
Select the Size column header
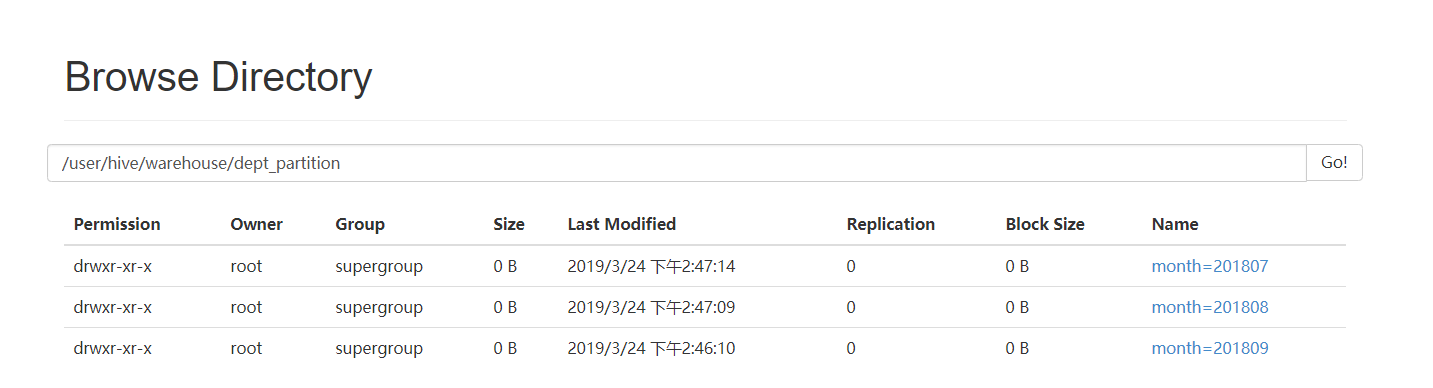(x=509, y=224)
